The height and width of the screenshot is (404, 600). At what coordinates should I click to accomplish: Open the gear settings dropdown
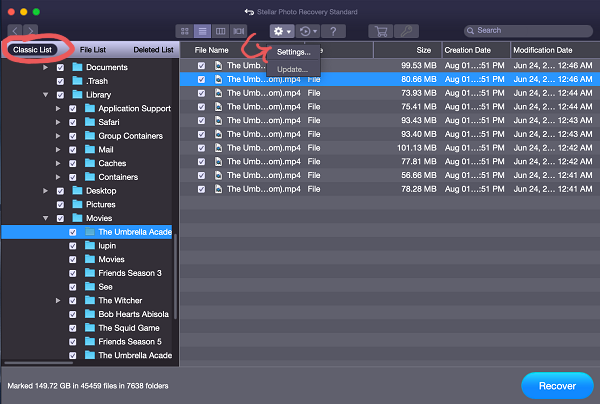(x=282, y=31)
